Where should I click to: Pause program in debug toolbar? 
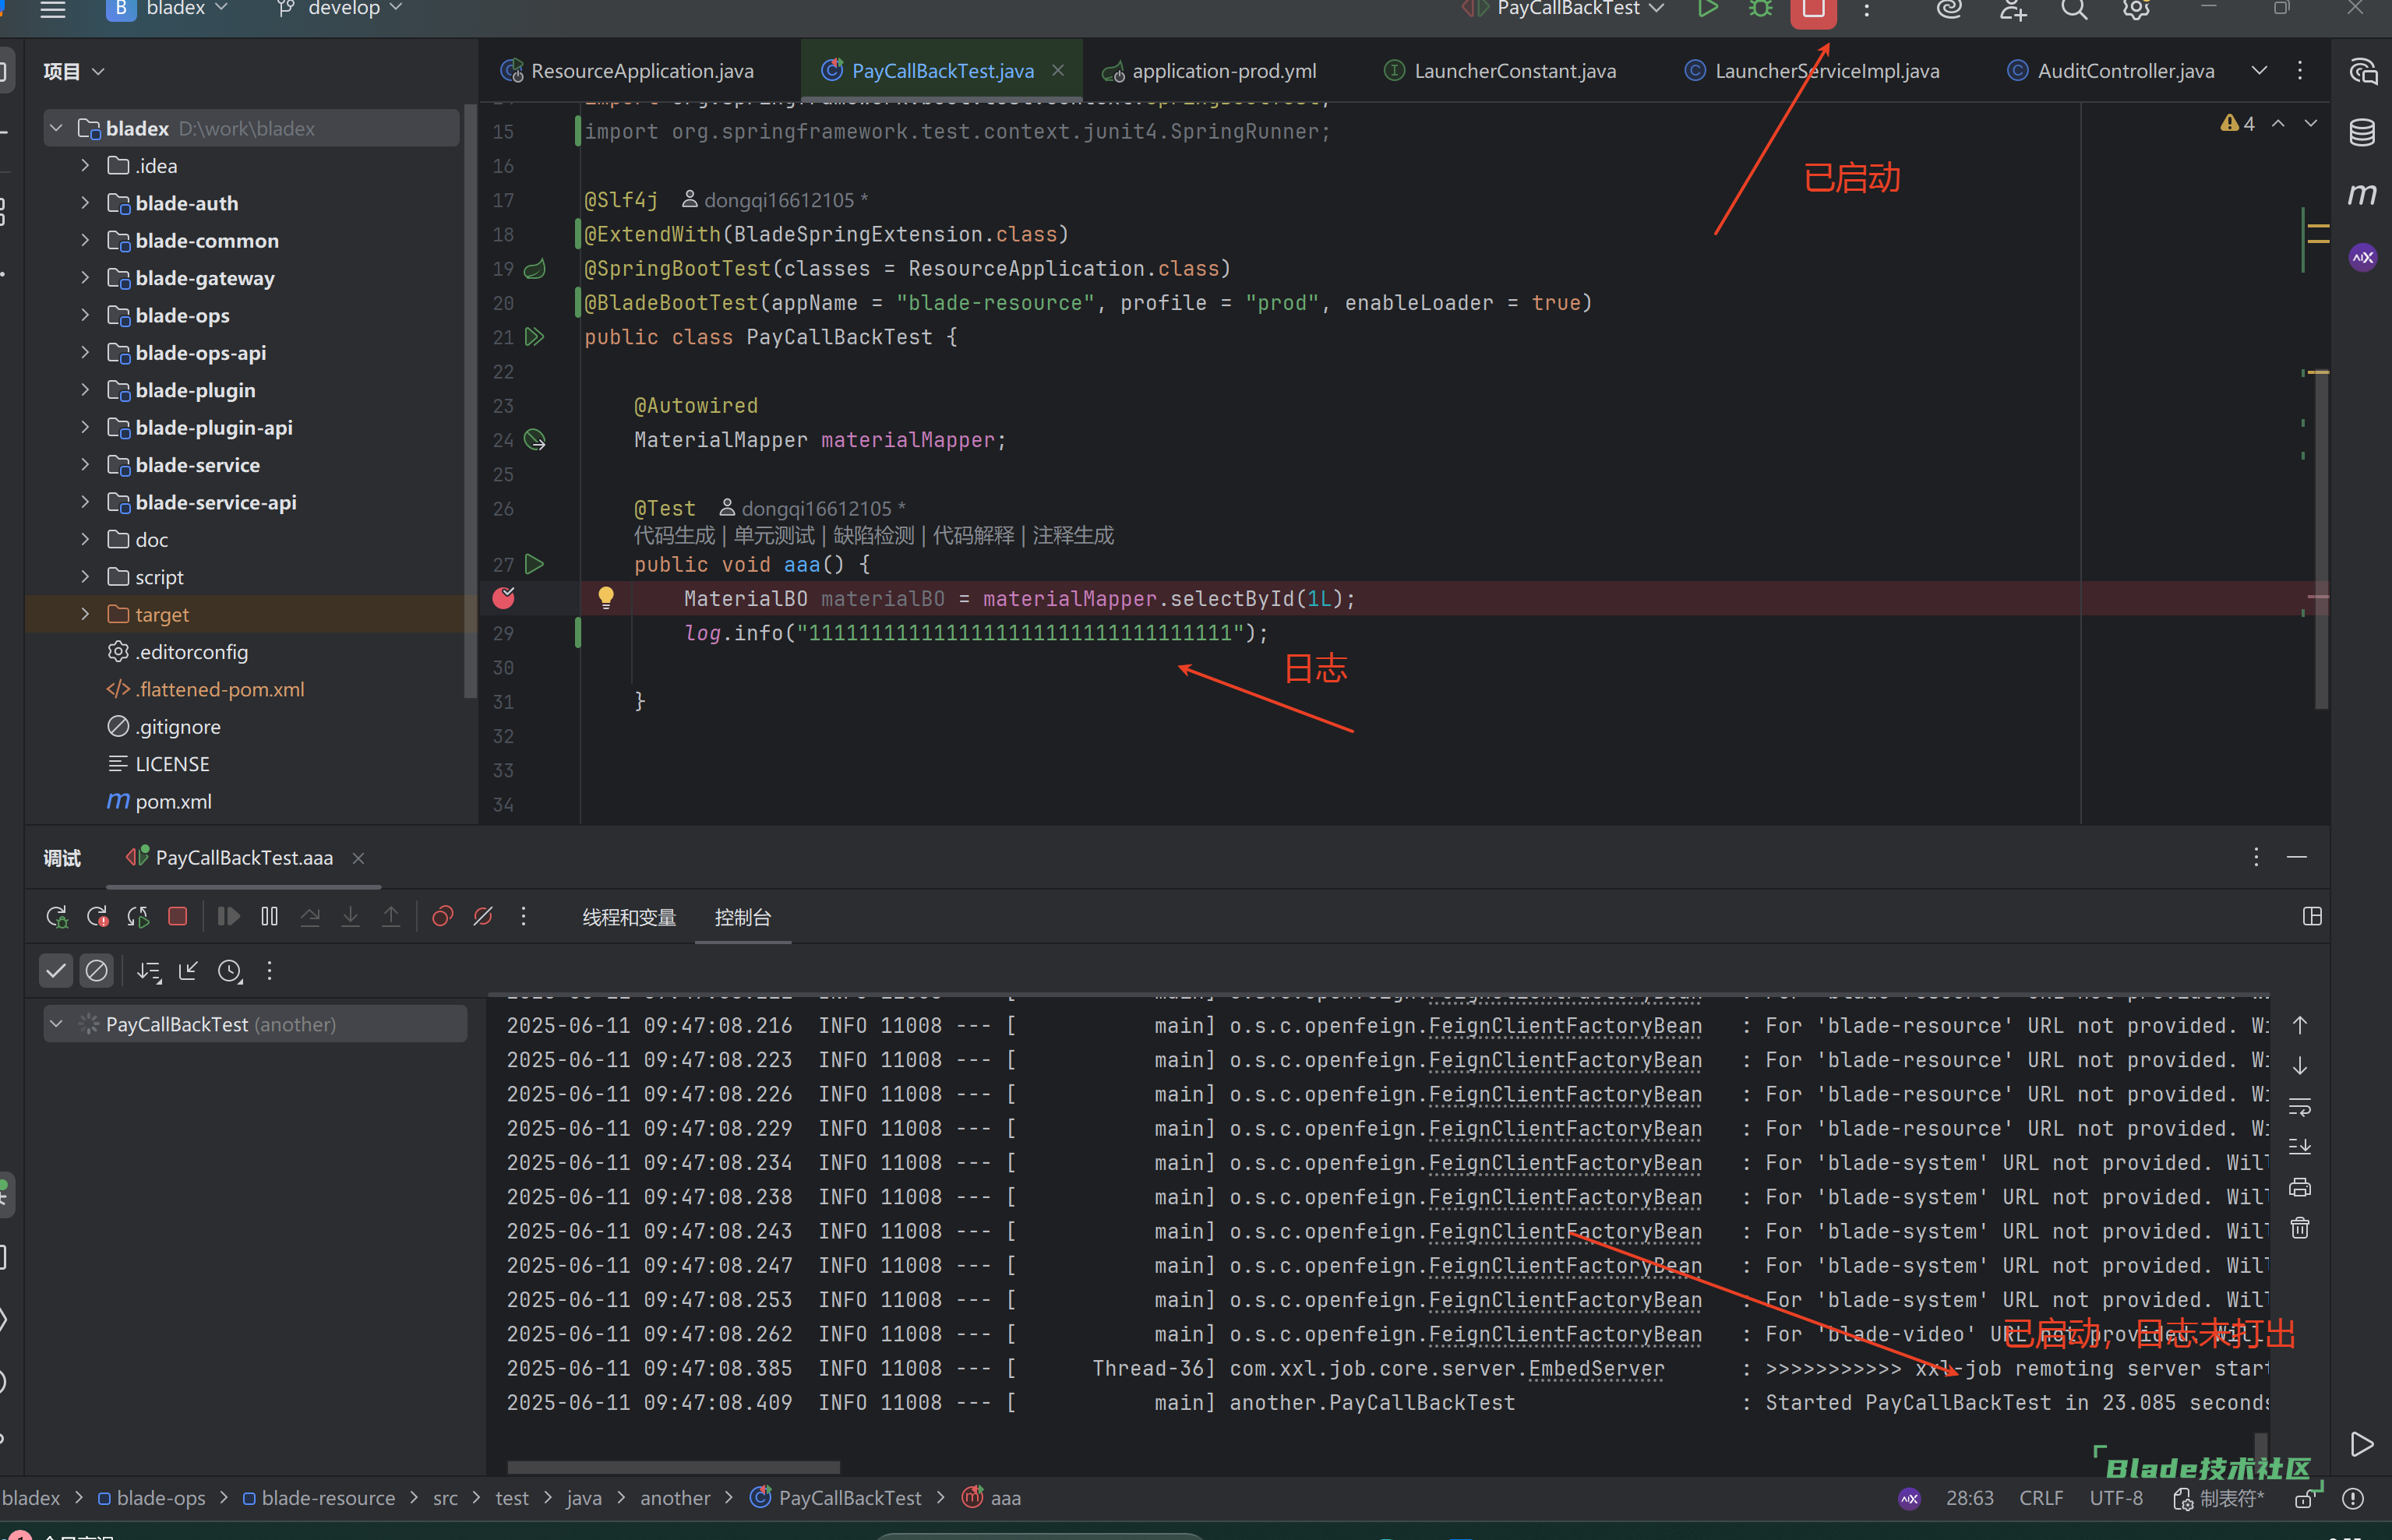tap(269, 917)
